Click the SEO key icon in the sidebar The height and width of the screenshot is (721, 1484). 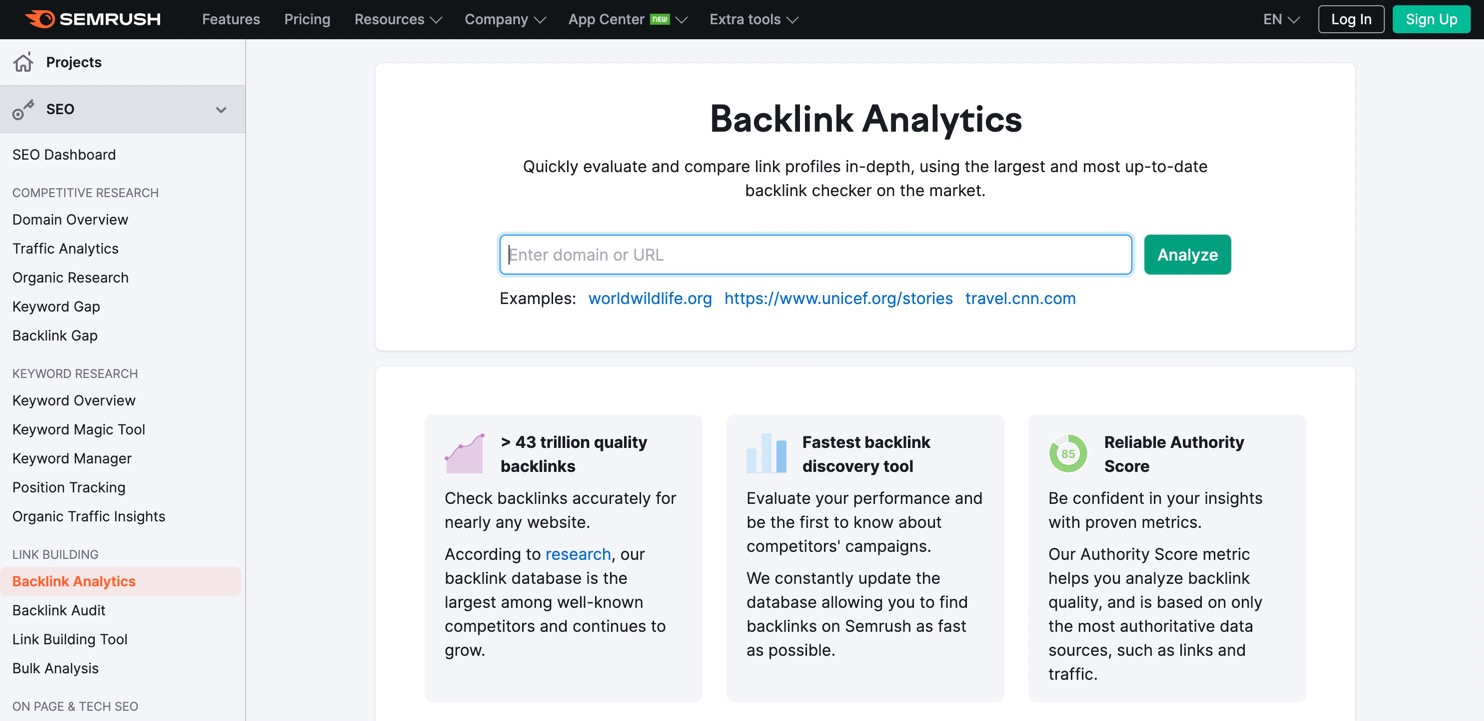click(22, 109)
